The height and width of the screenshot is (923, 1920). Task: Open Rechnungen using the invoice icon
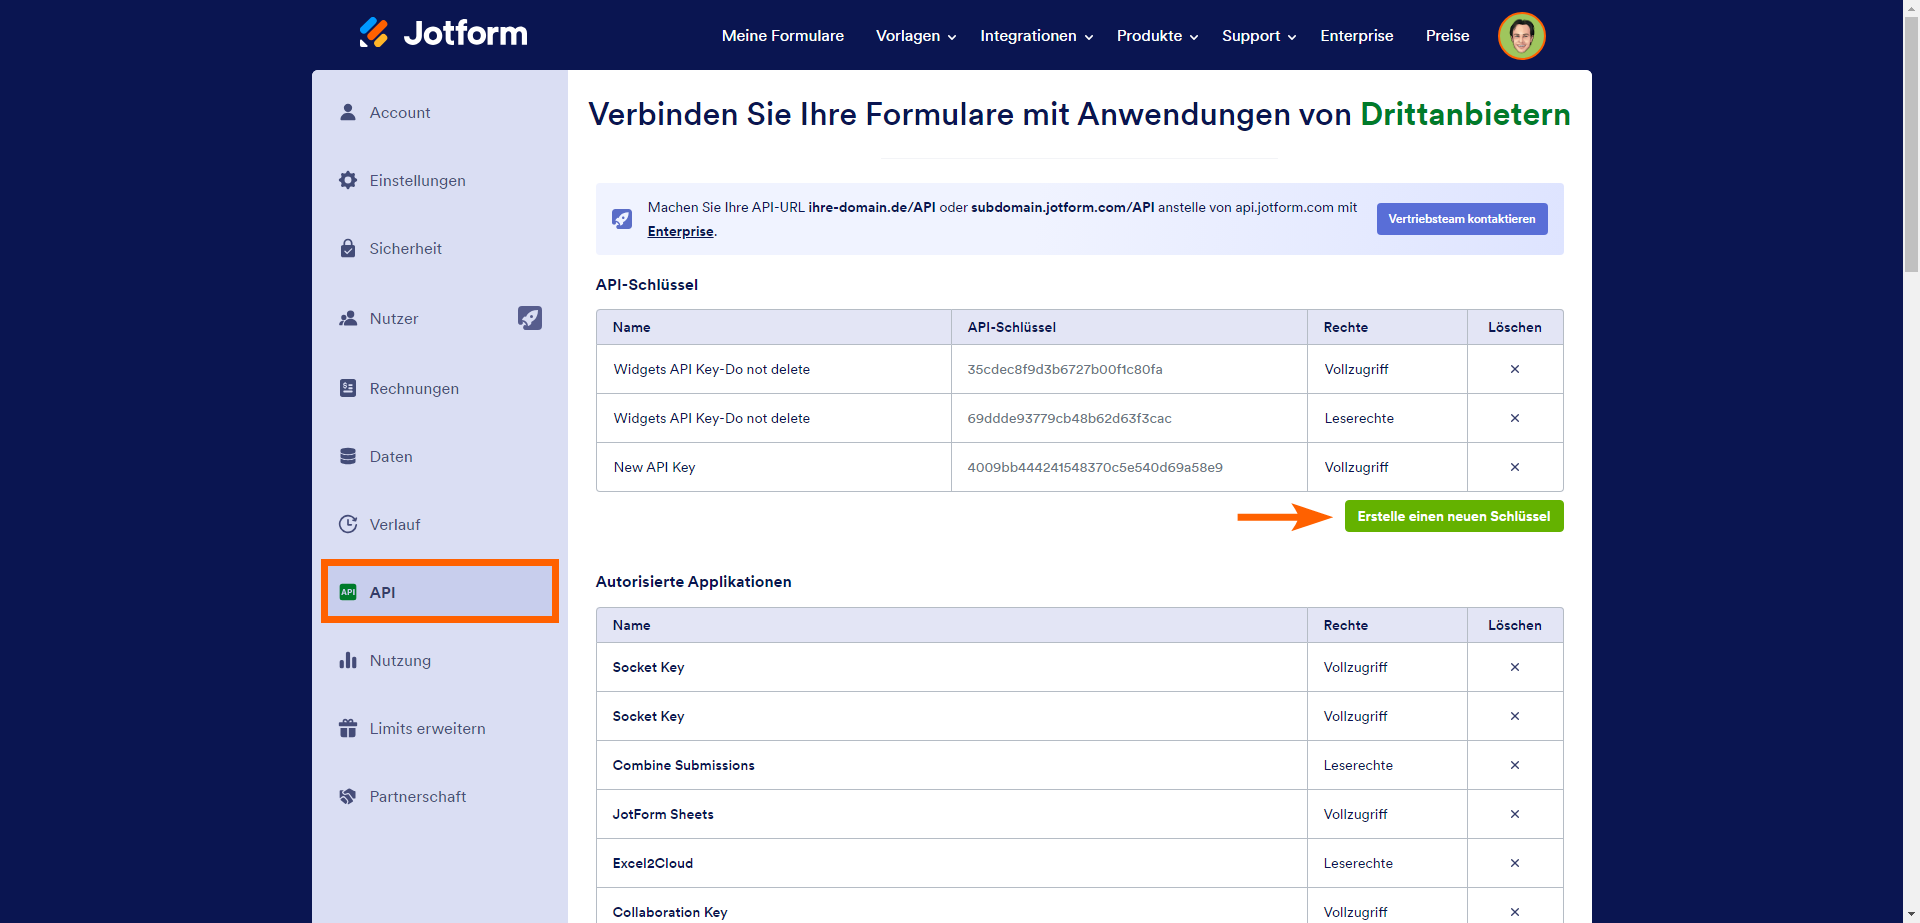[347, 388]
